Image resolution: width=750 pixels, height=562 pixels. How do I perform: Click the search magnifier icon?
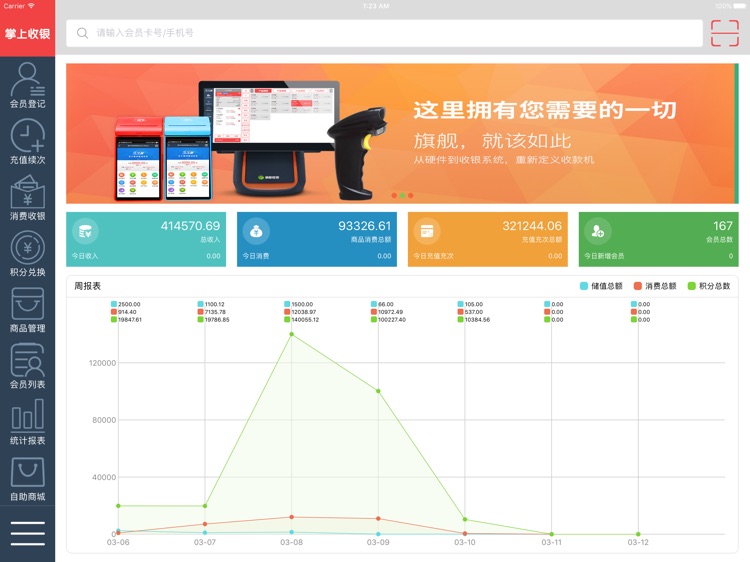(x=82, y=33)
